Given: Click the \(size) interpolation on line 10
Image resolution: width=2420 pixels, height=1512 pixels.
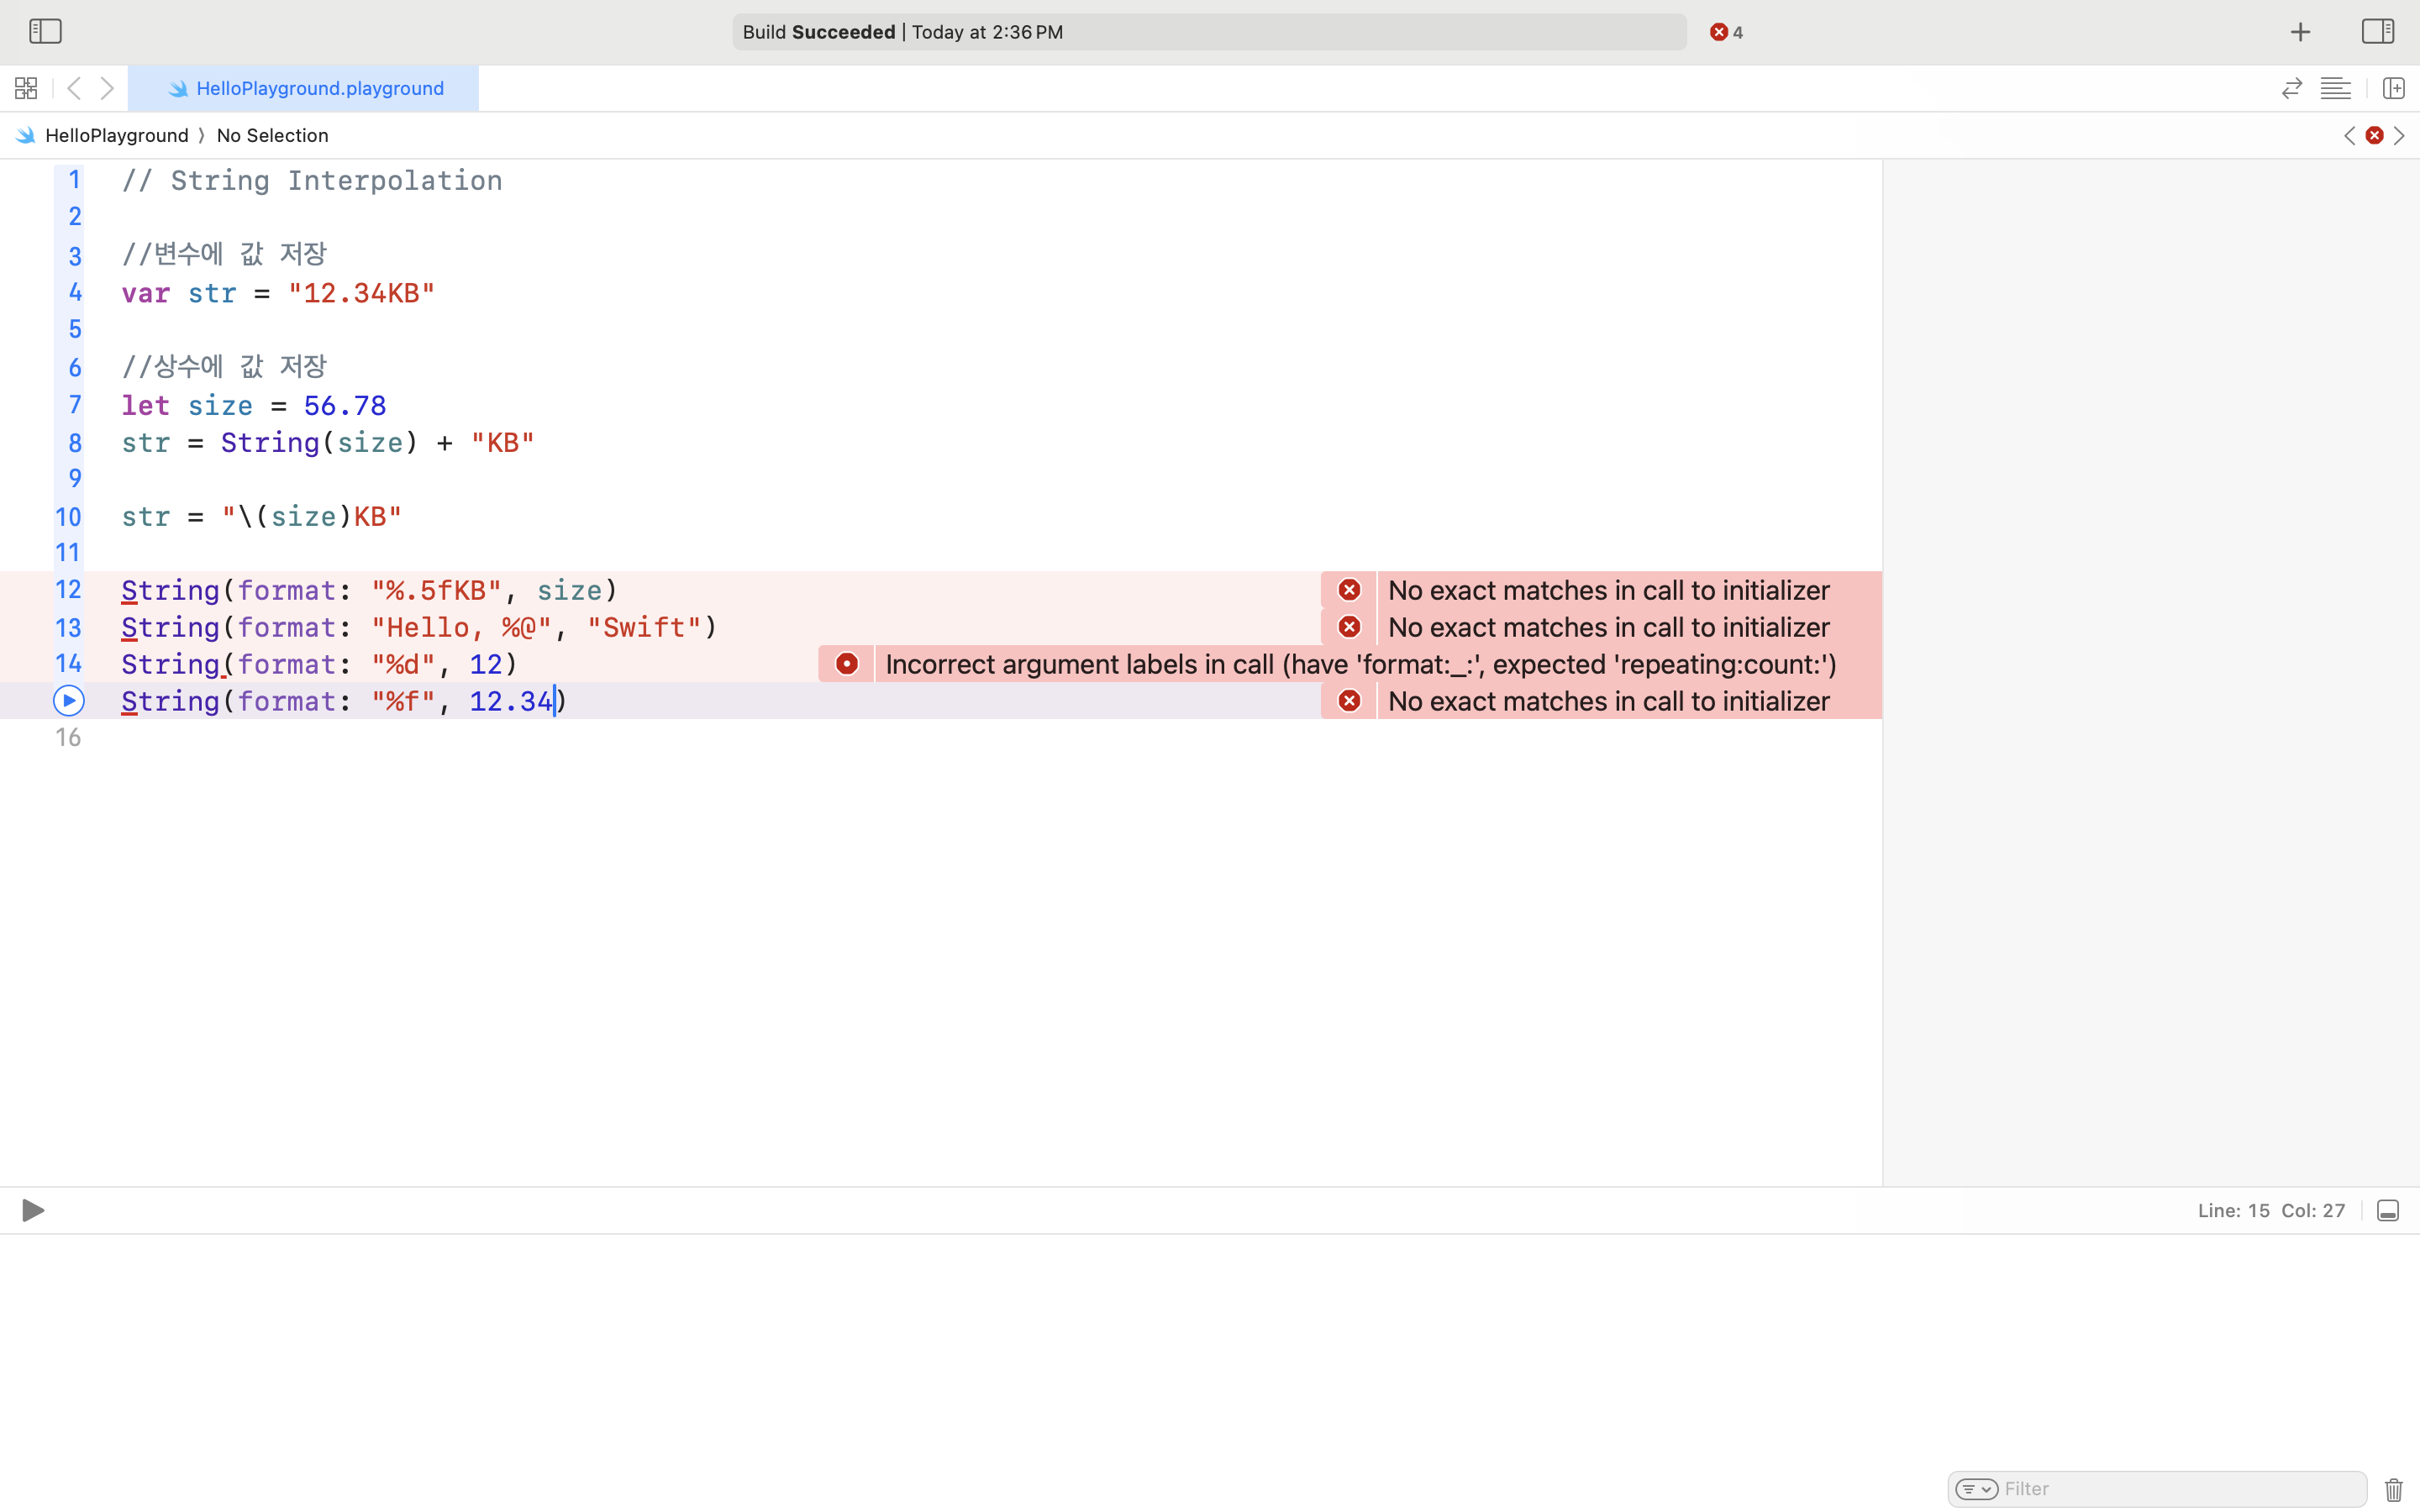Looking at the screenshot, I should pyautogui.click(x=295, y=517).
